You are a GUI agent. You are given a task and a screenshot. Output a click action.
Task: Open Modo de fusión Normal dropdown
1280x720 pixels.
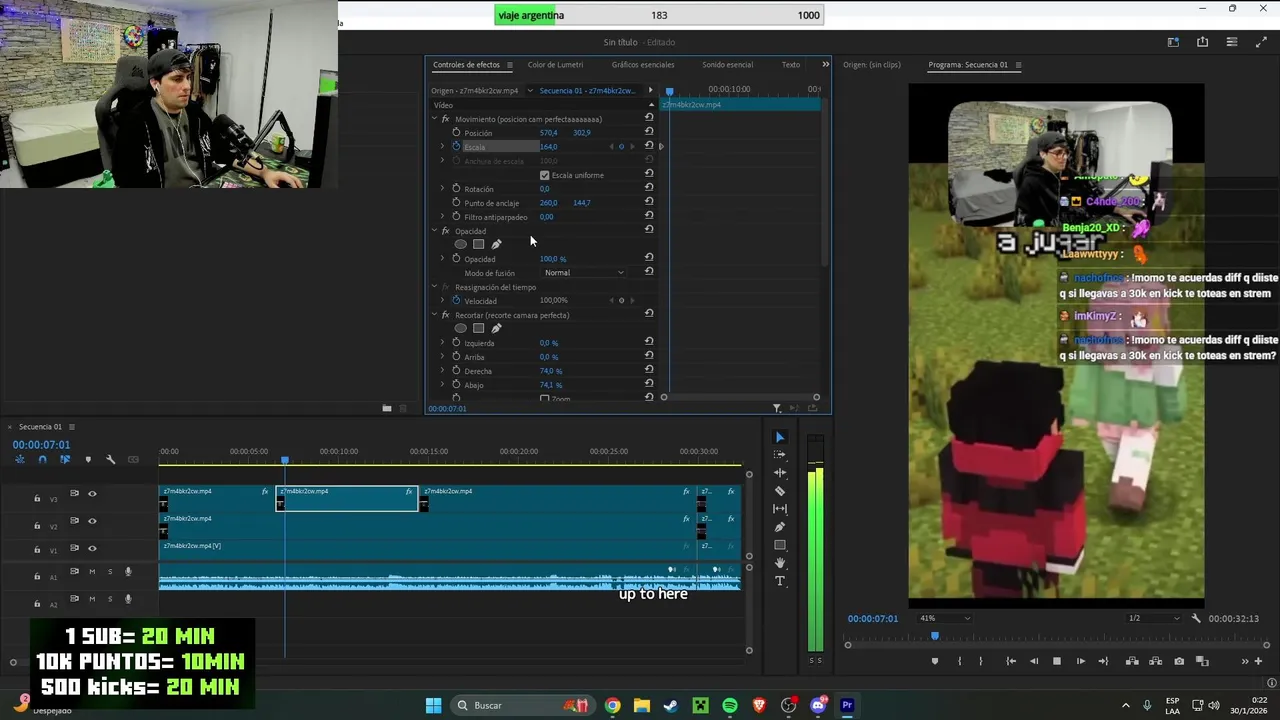point(584,272)
